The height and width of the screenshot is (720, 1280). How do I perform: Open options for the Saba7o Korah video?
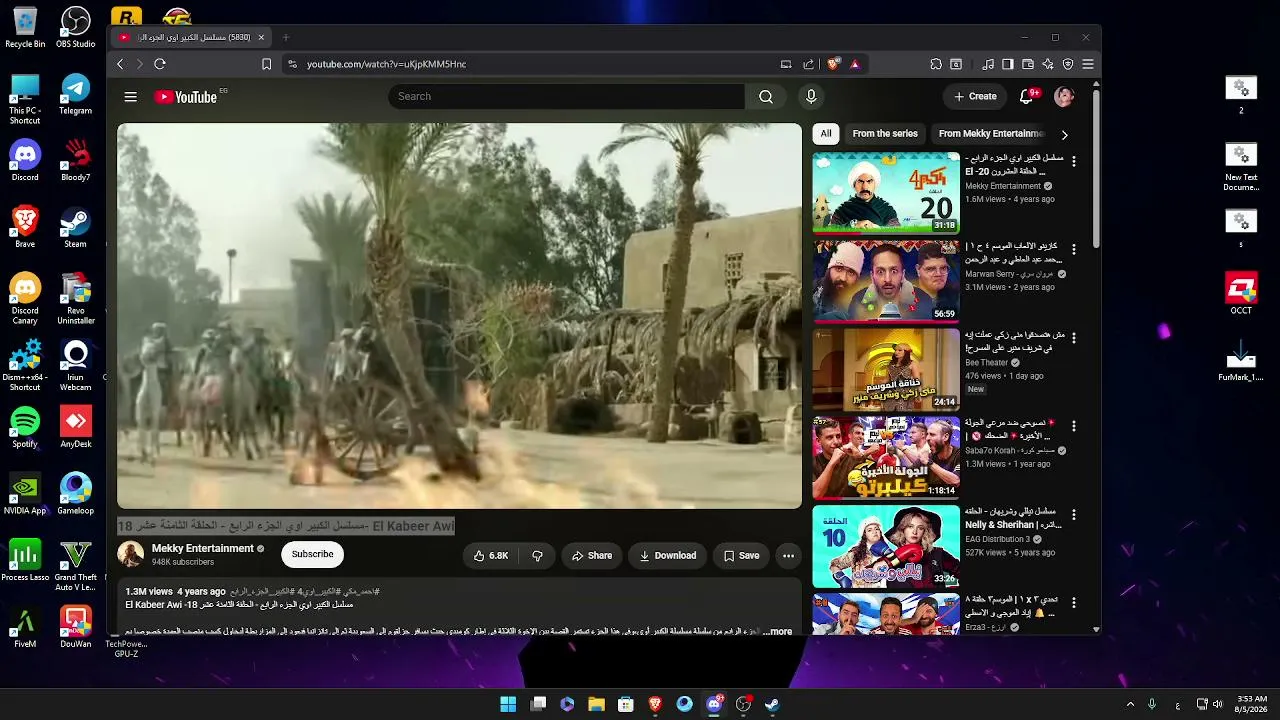pyautogui.click(x=1074, y=426)
